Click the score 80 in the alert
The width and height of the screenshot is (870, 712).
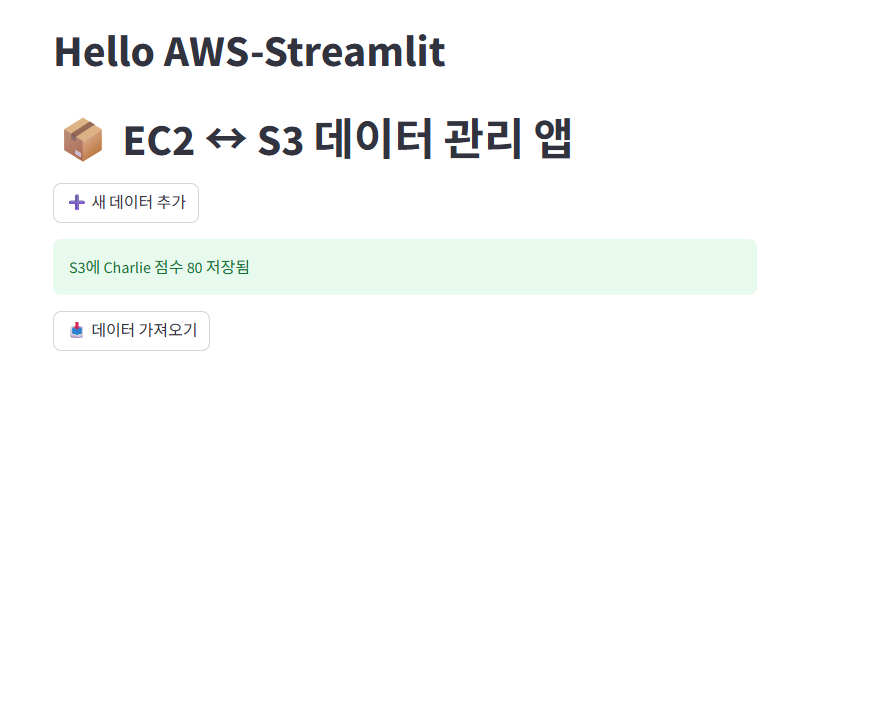[194, 268]
